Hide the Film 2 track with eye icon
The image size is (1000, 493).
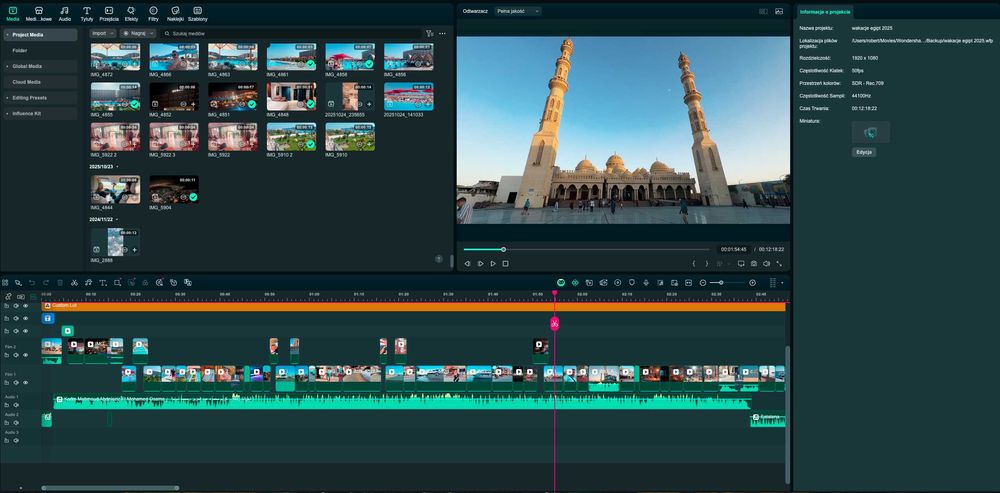point(26,355)
